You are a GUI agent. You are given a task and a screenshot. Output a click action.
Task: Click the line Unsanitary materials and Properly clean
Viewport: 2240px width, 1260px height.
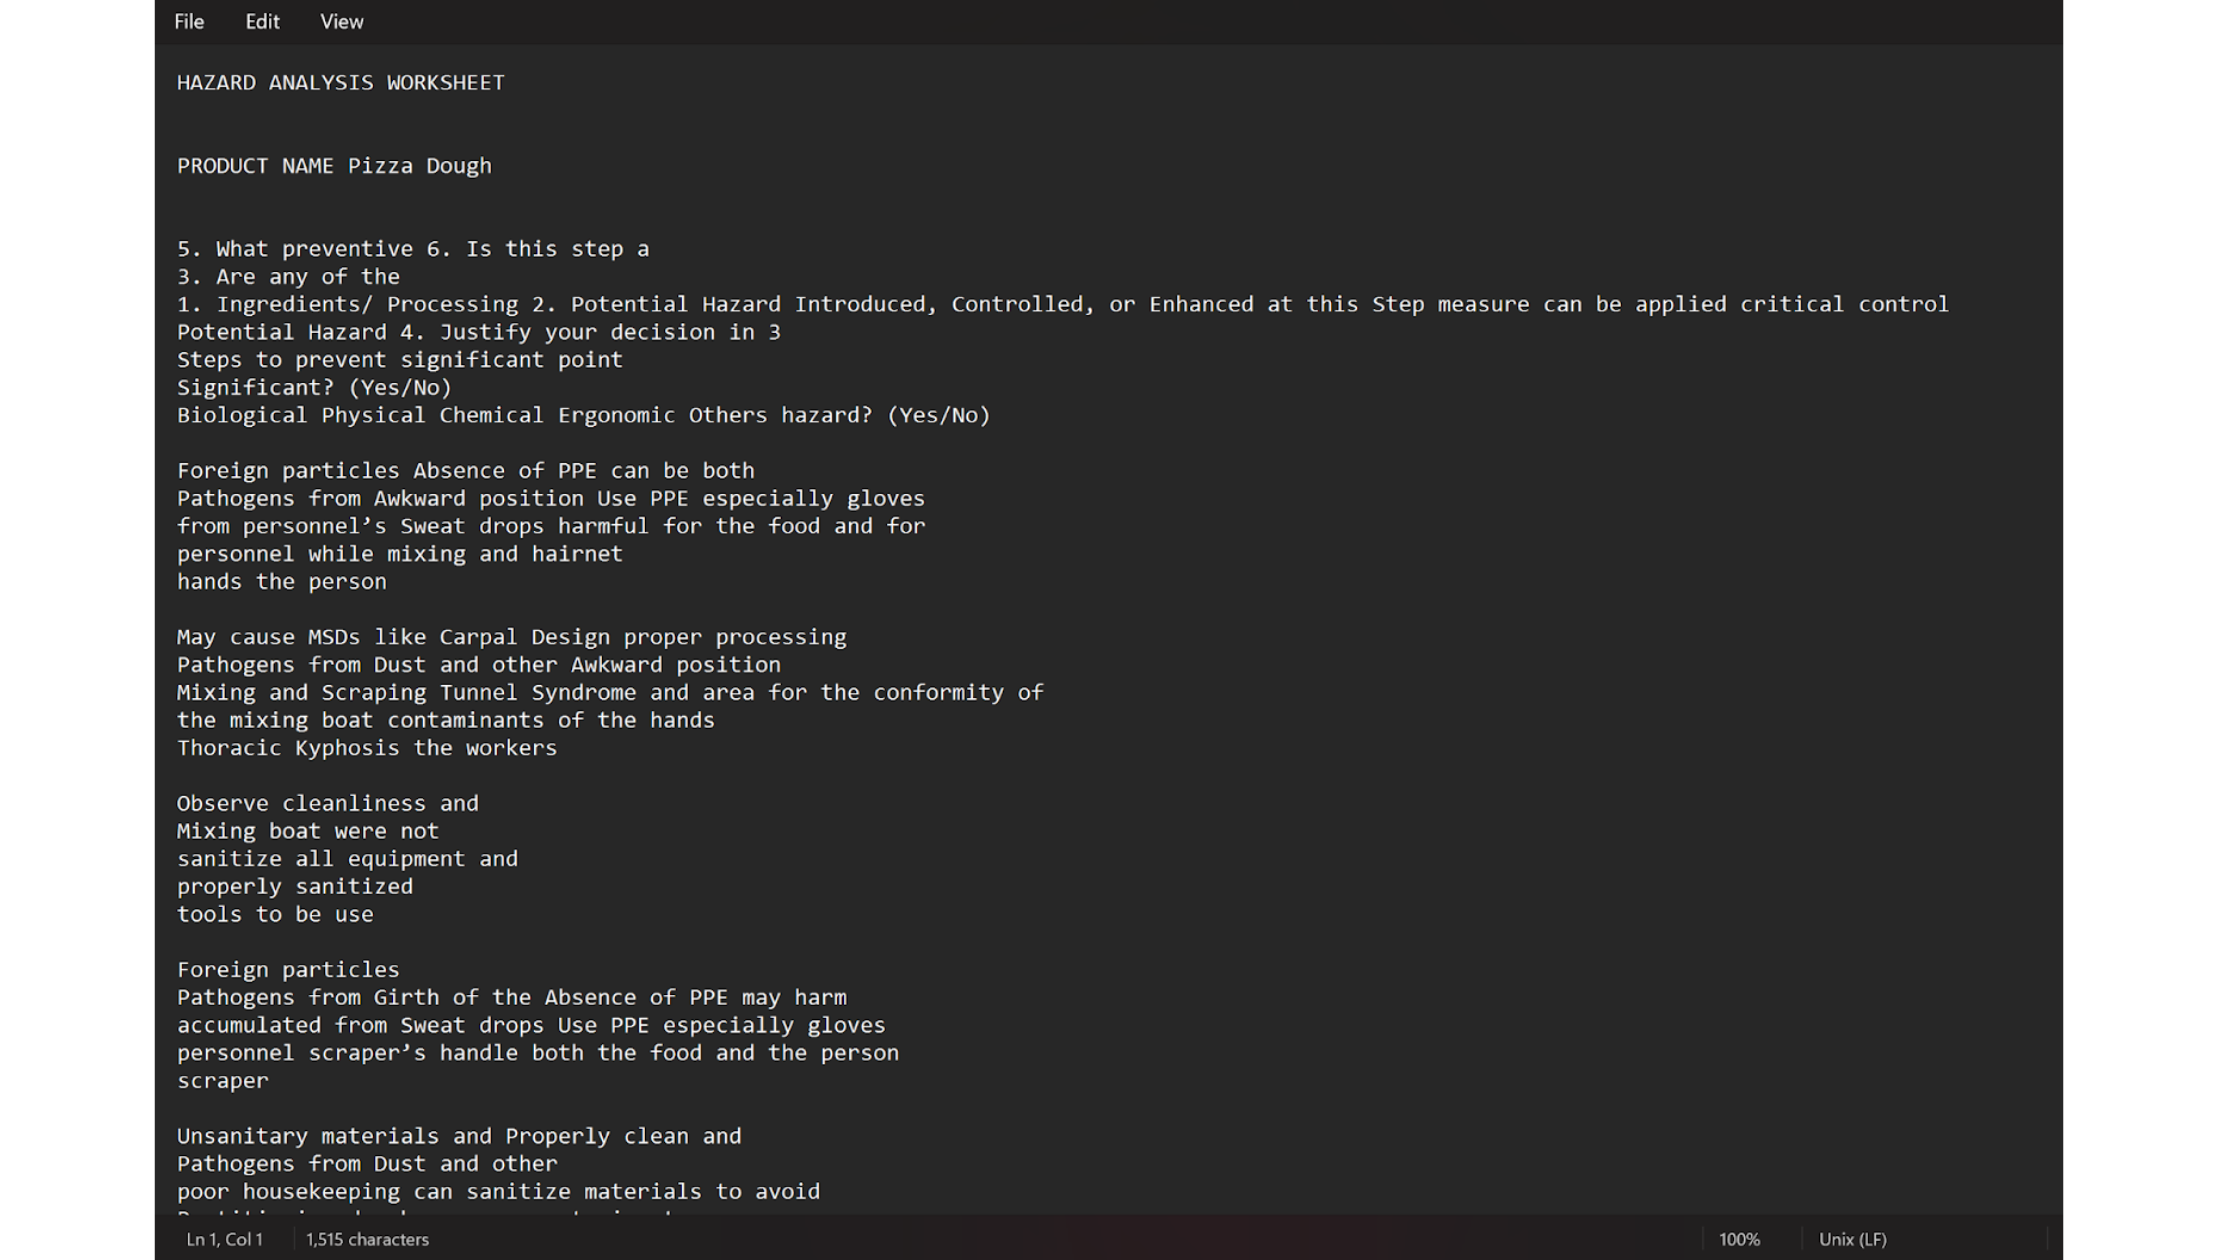pyautogui.click(x=459, y=1136)
